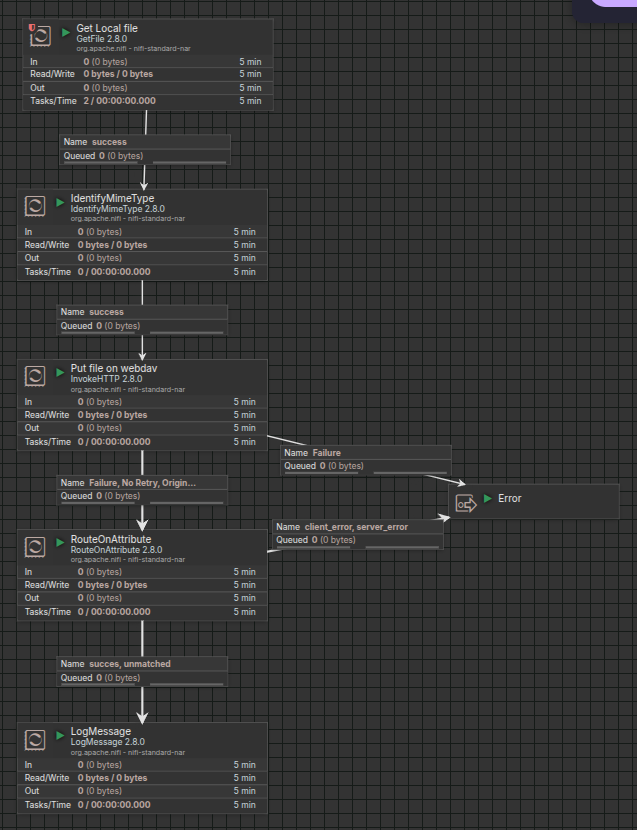
Task: Click the In row of Put file on webdav
Action: [142, 402]
